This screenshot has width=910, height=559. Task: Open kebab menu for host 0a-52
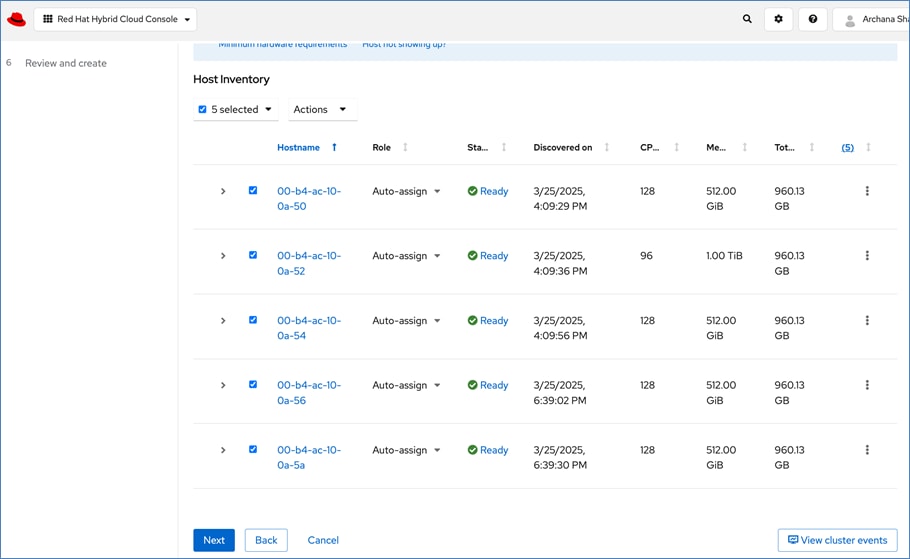(x=867, y=255)
